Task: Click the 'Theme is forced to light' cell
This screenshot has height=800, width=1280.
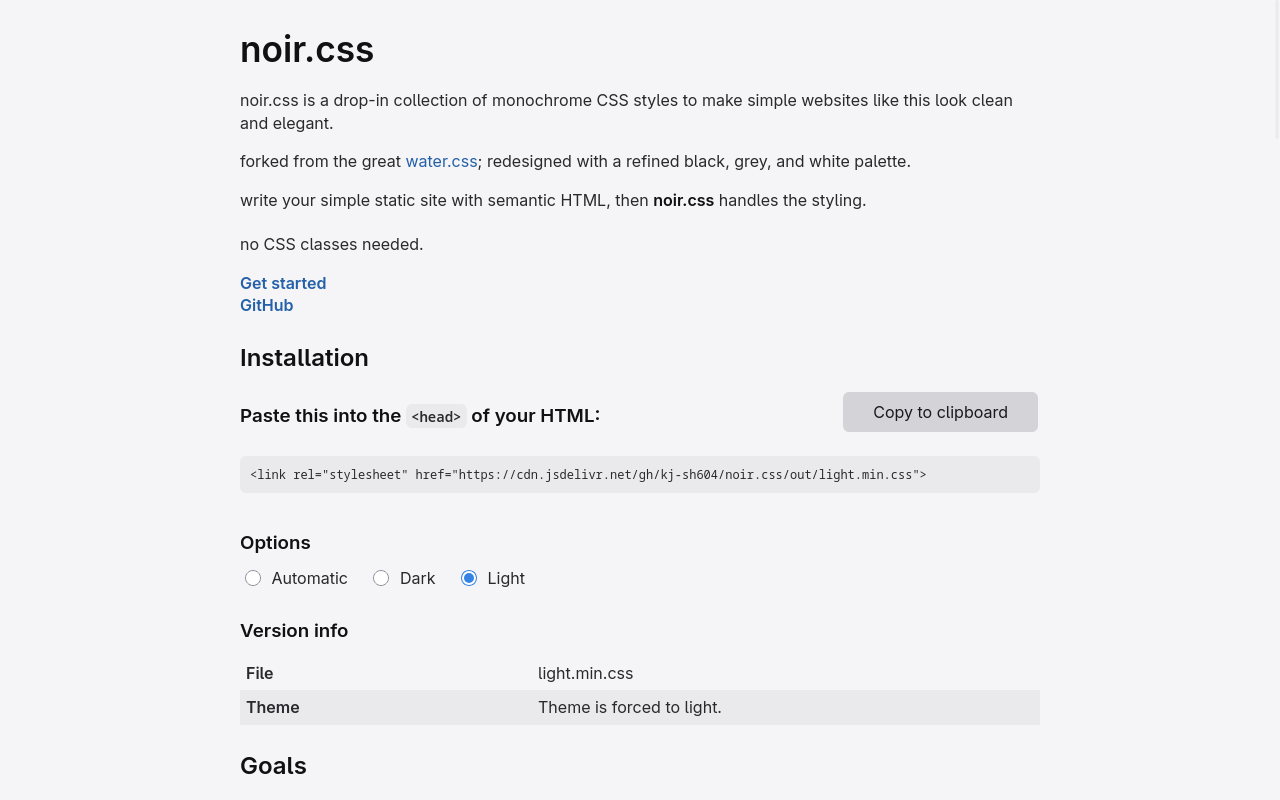Action: click(x=629, y=707)
